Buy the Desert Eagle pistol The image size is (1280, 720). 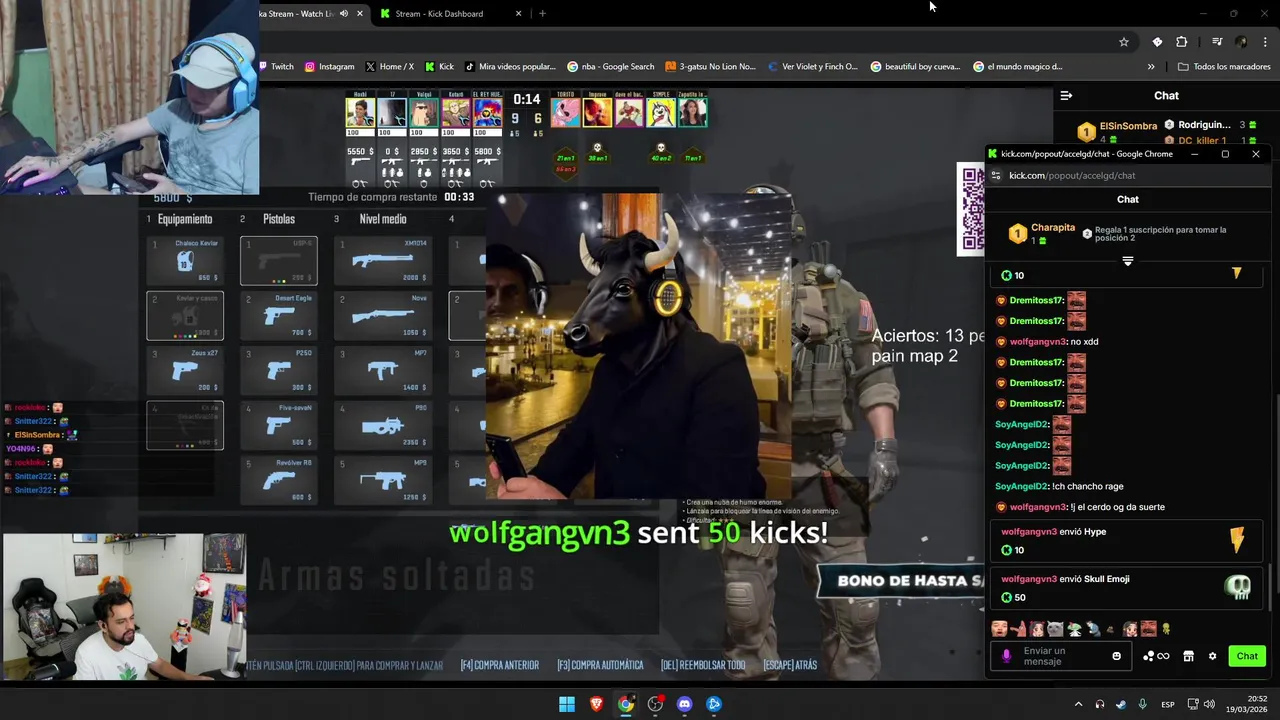point(279,315)
